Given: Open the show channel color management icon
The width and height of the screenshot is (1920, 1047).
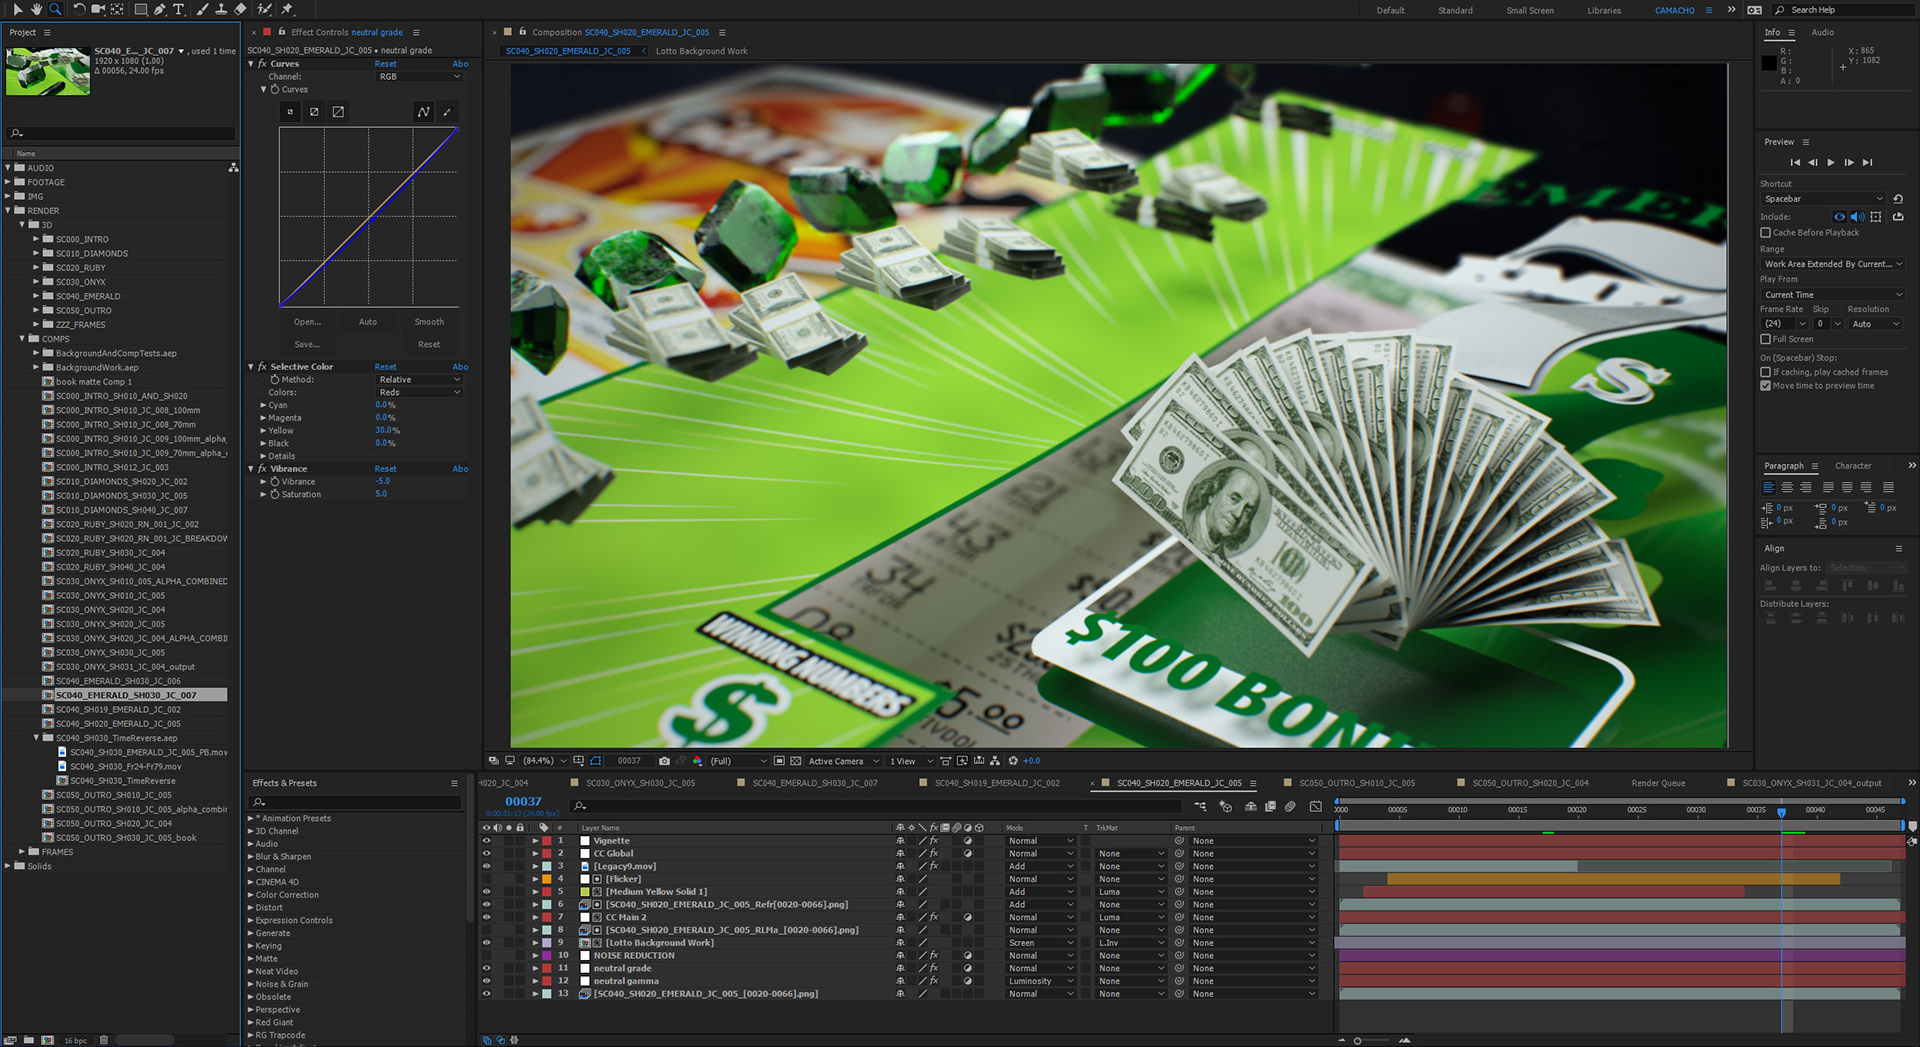Looking at the screenshot, I should click(x=697, y=761).
